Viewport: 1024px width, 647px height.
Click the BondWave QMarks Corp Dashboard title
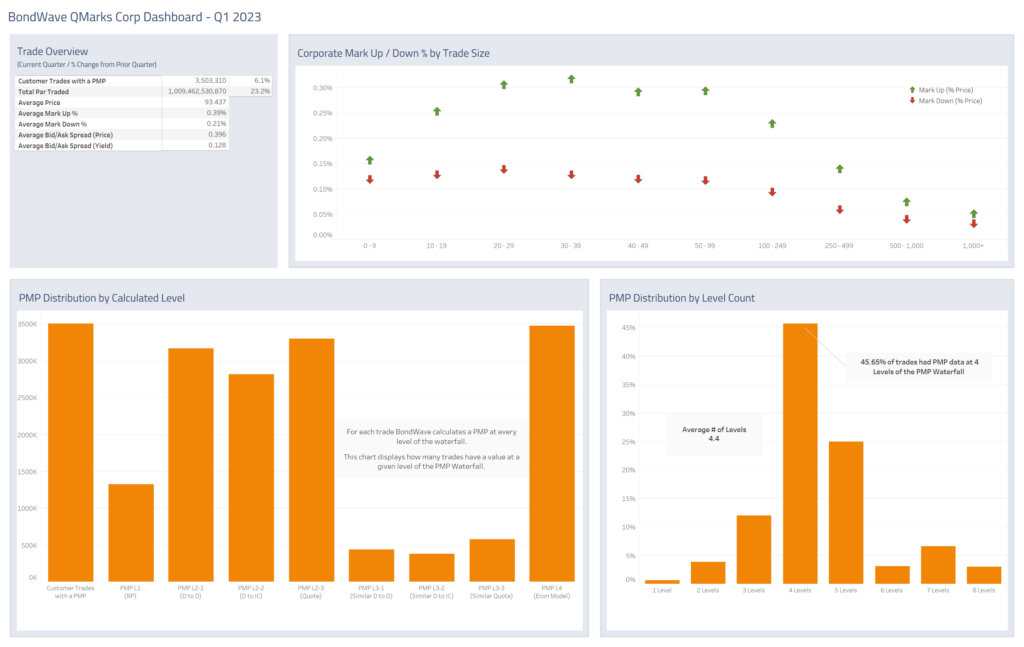pyautogui.click(x=136, y=17)
